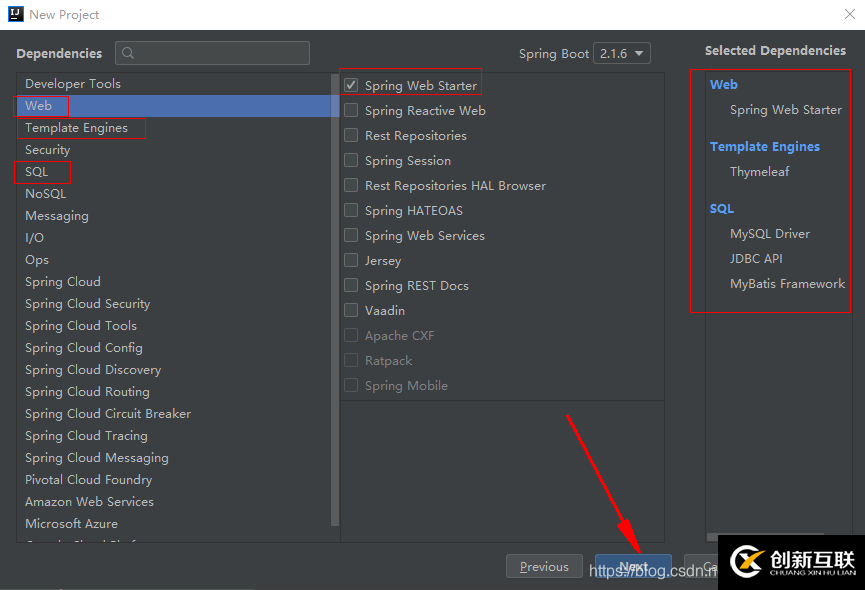Click the SQL heading in Selected Dependencies

point(722,208)
